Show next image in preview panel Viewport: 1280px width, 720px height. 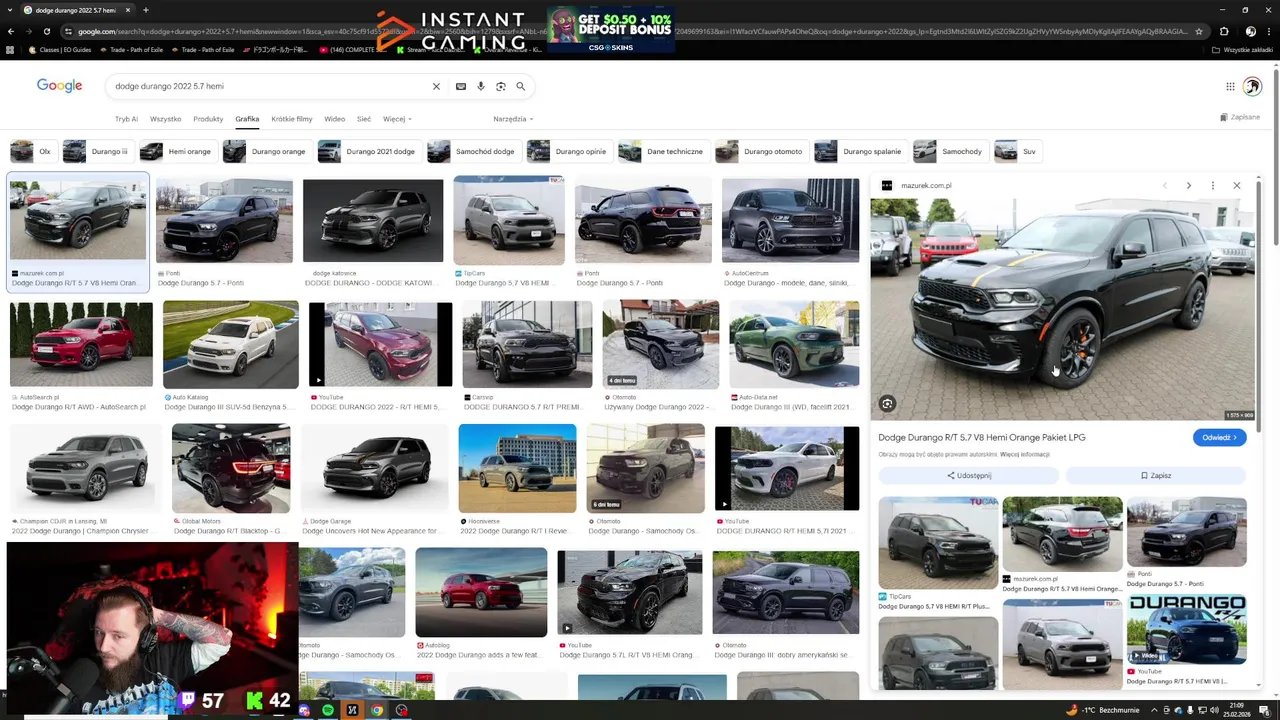click(x=1188, y=185)
